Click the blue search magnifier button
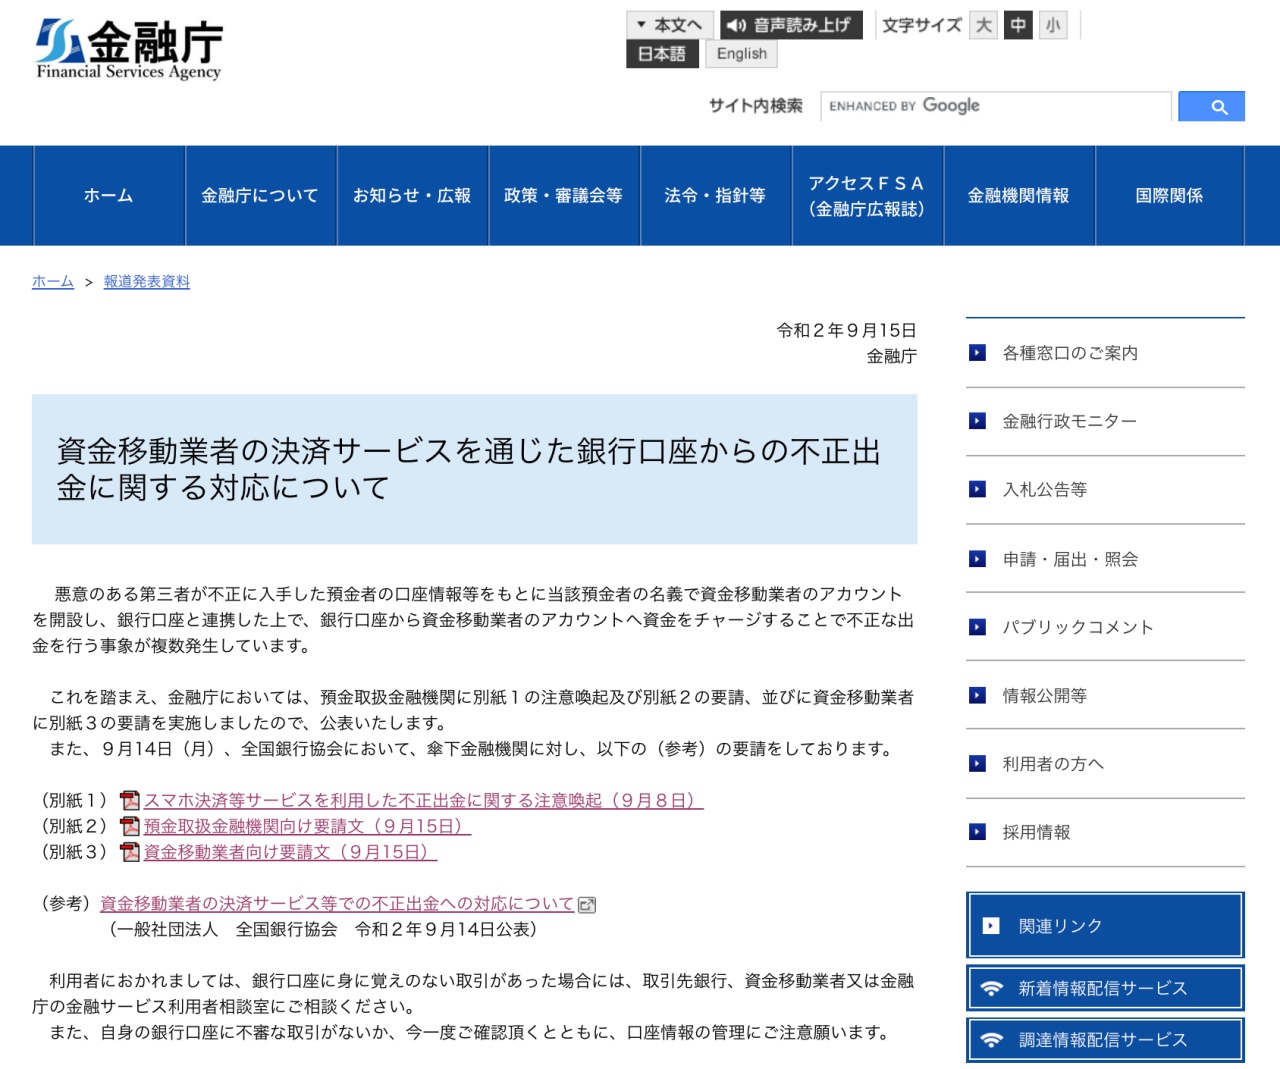This screenshot has height=1069, width=1280. coord(1211,106)
